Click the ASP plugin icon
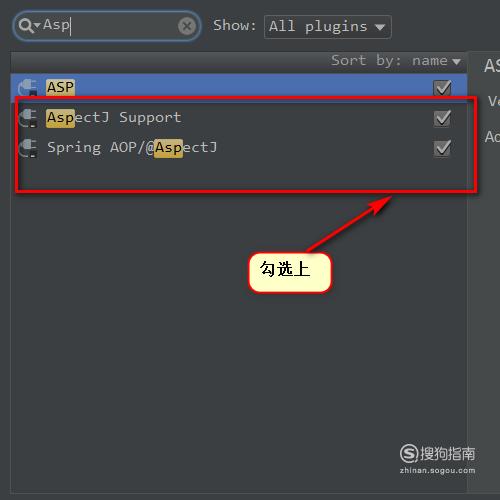 28,87
